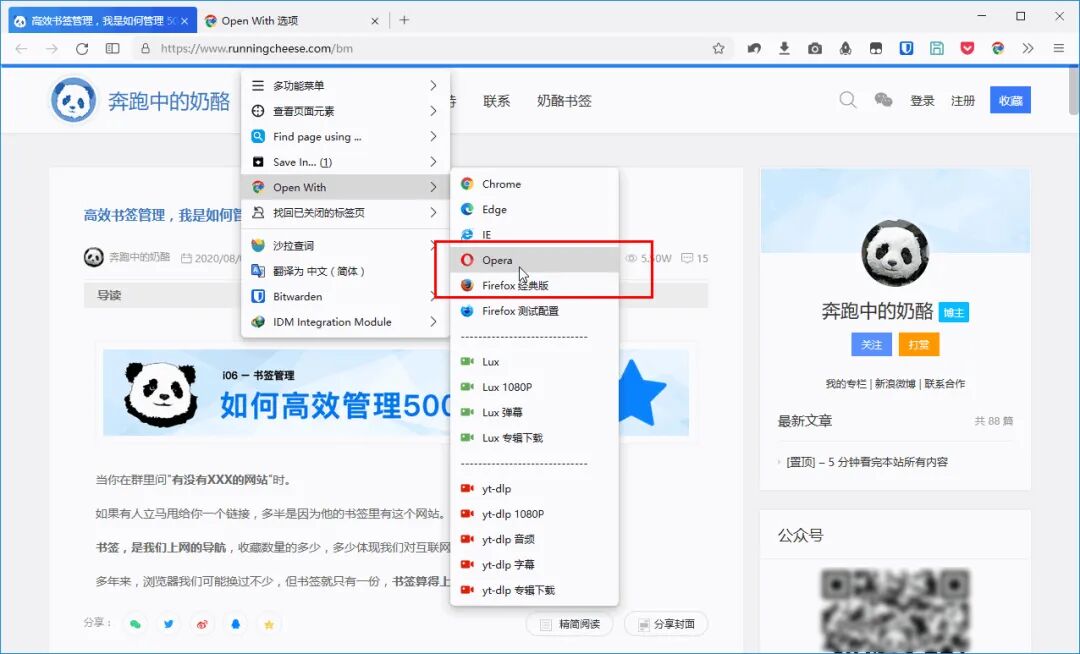Click the orange 打赏 button
1080x654 pixels.
(919, 344)
